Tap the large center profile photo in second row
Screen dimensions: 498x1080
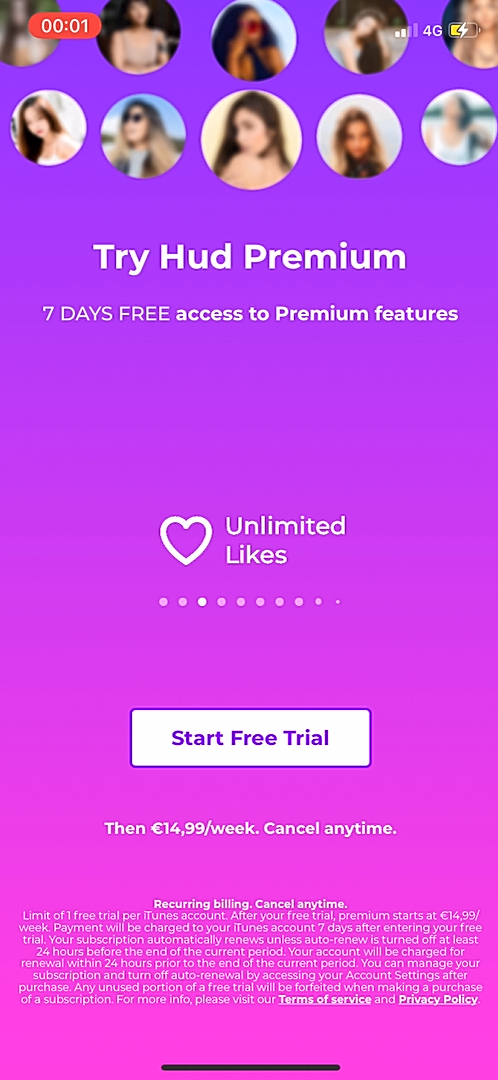tap(251, 140)
